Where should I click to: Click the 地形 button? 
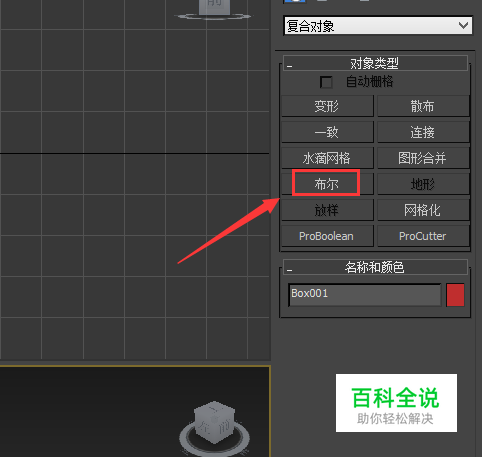coord(423,184)
